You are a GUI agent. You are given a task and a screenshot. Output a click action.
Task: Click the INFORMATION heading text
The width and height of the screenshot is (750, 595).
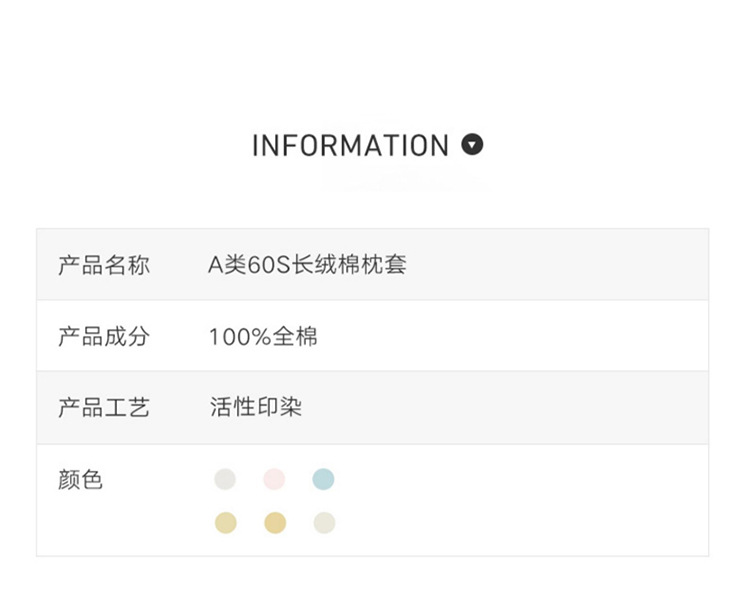350,146
